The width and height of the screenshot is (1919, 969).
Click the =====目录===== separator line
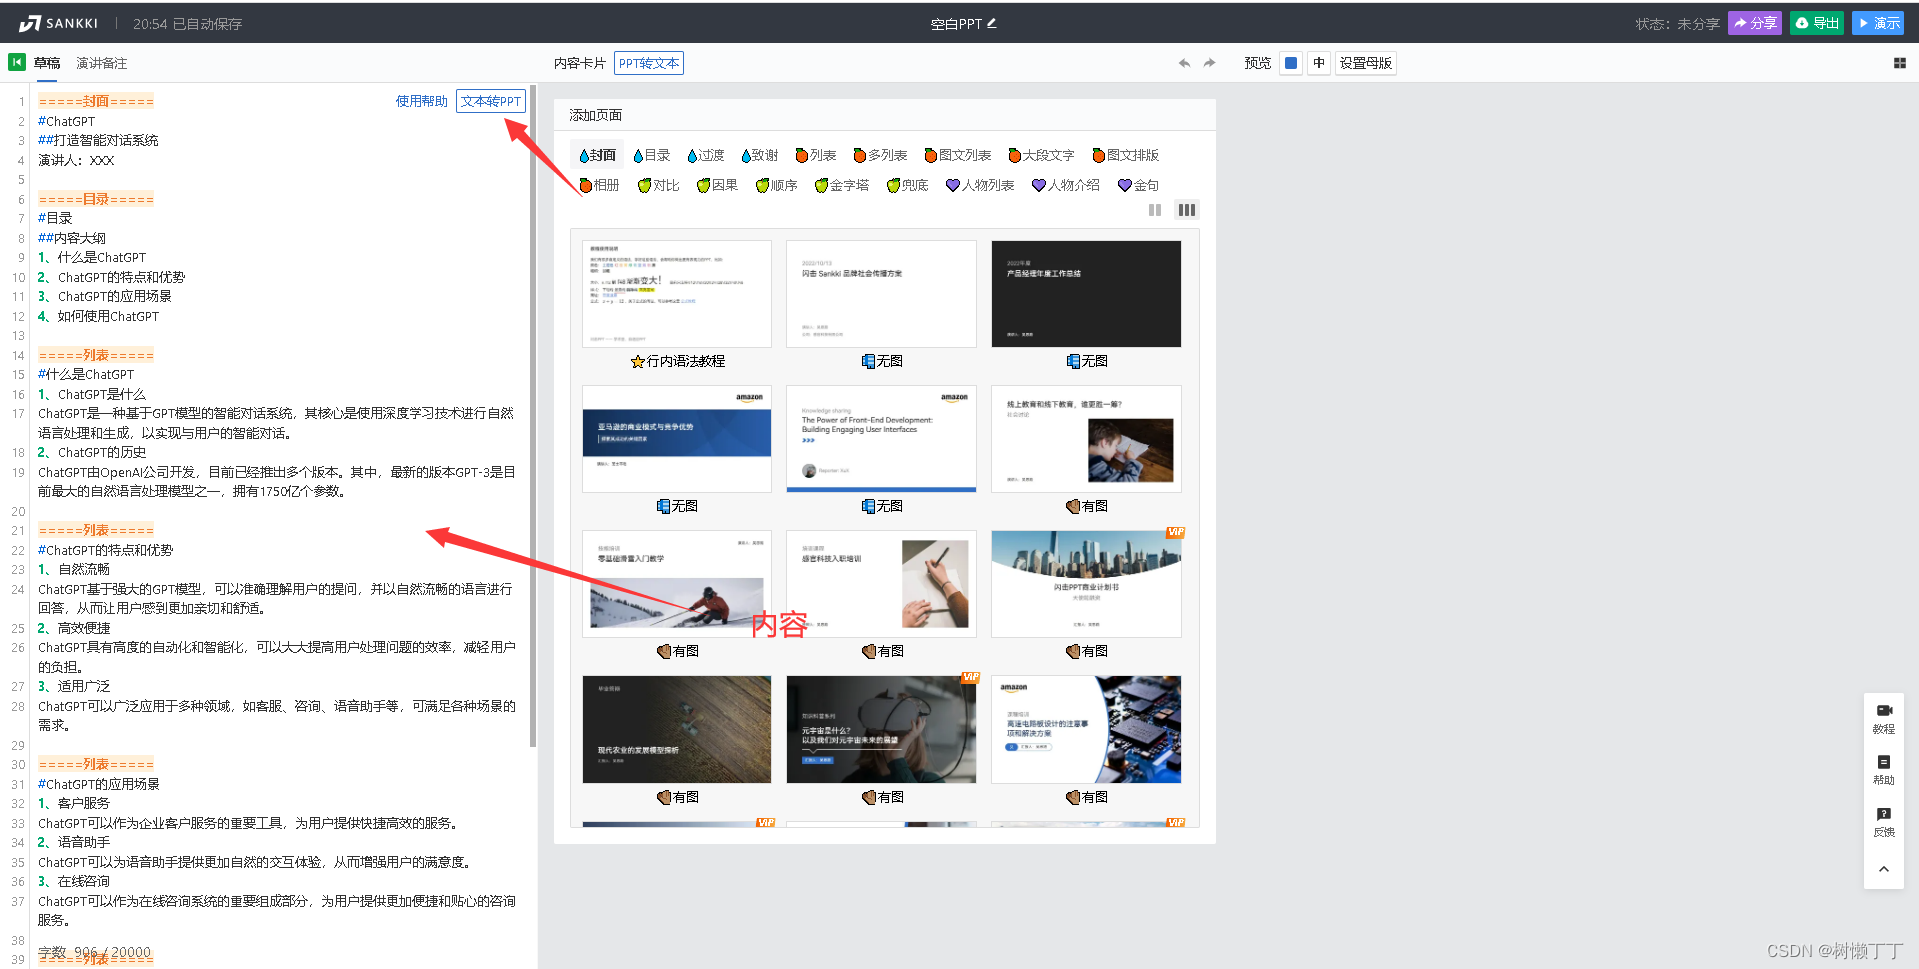96,199
